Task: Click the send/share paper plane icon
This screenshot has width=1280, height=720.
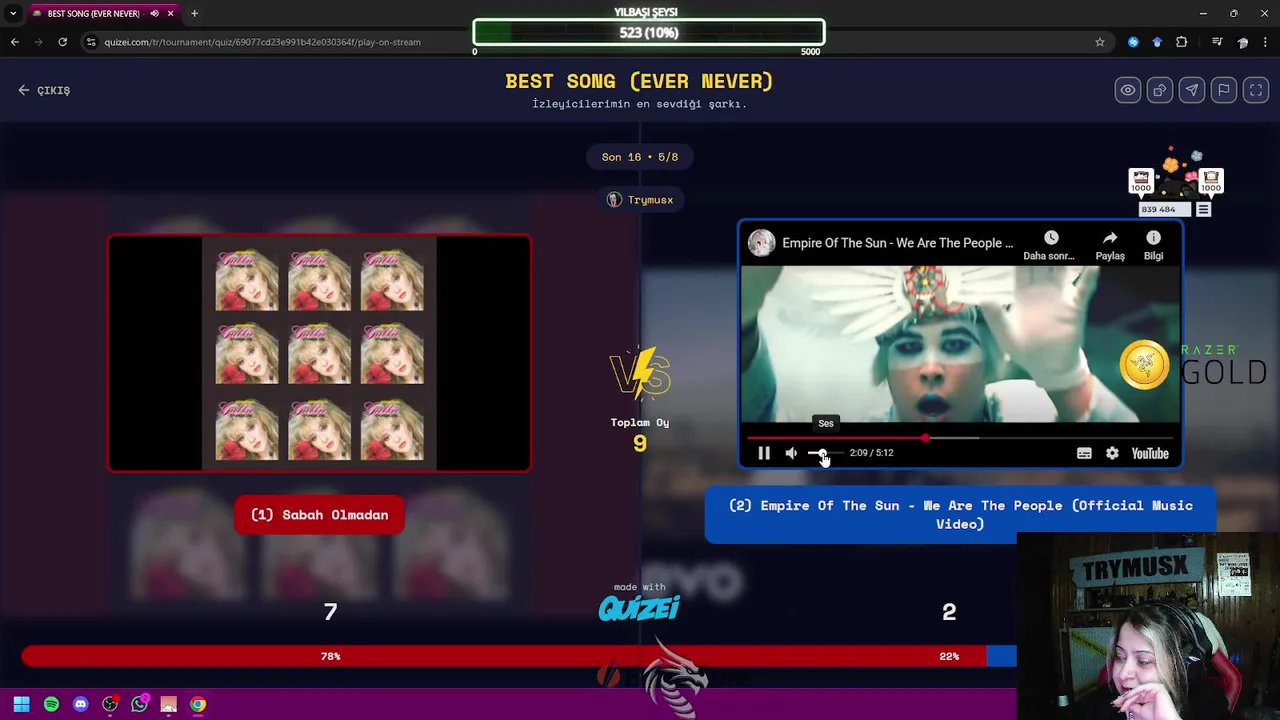Action: click(1191, 90)
